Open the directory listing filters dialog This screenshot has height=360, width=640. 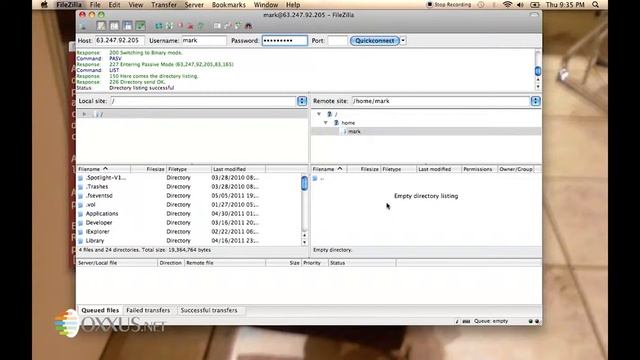pos(217,26)
